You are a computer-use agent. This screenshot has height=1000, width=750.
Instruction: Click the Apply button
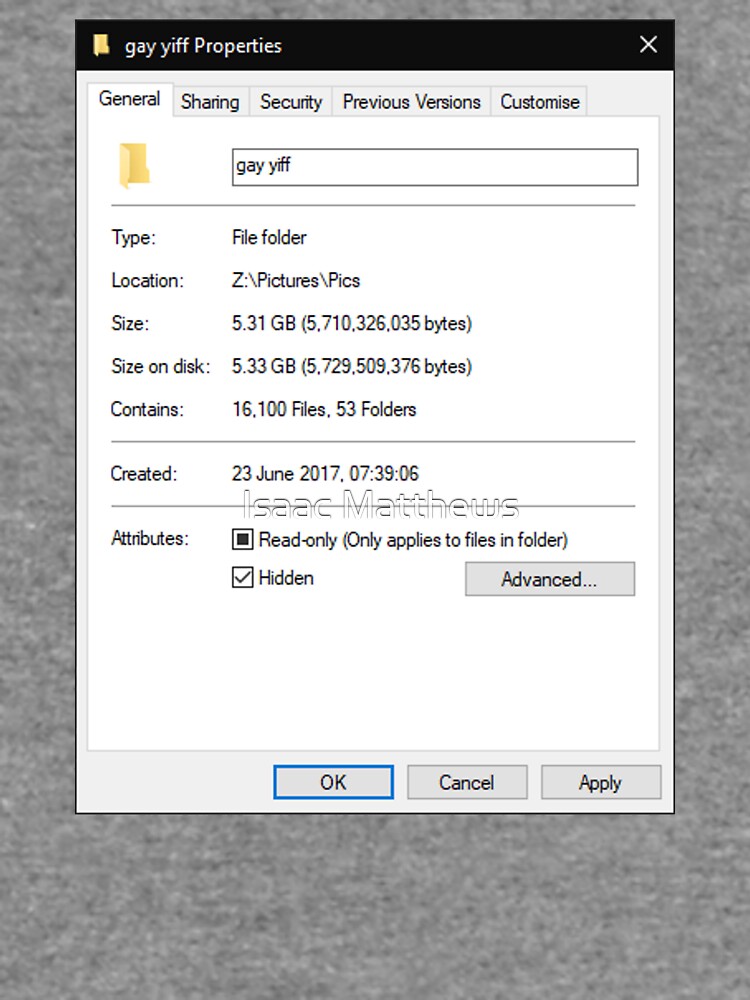click(x=601, y=782)
